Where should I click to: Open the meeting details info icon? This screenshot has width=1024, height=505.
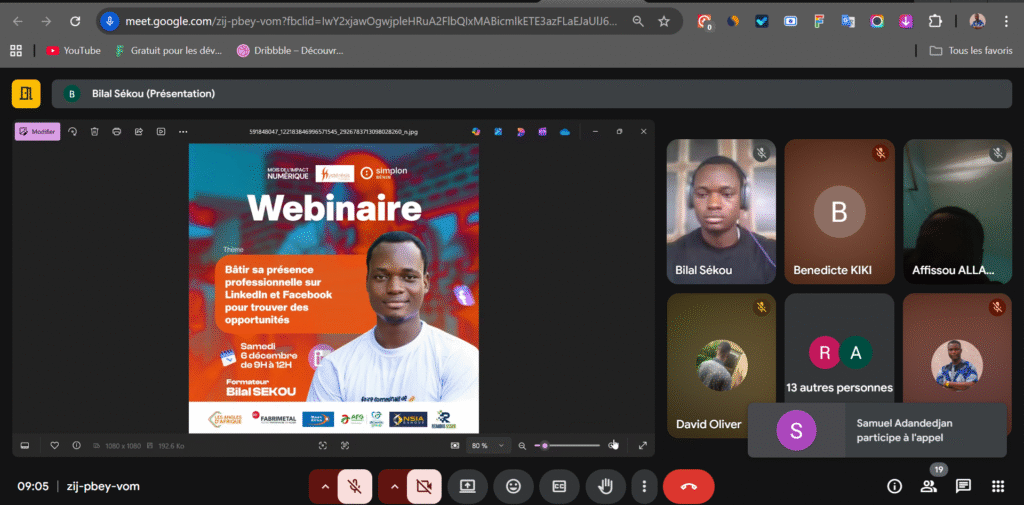(x=895, y=486)
